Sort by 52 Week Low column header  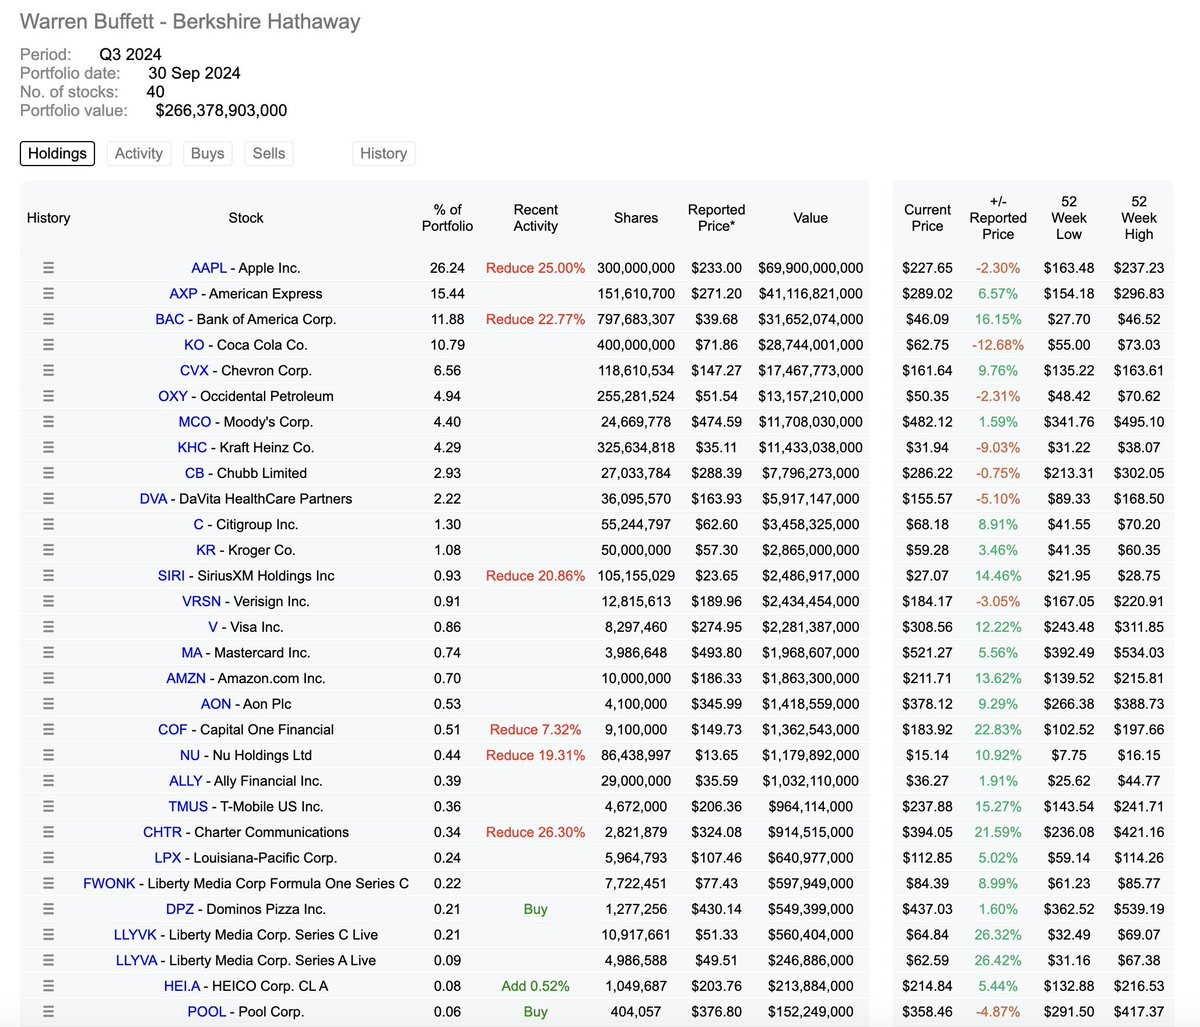coord(1069,218)
